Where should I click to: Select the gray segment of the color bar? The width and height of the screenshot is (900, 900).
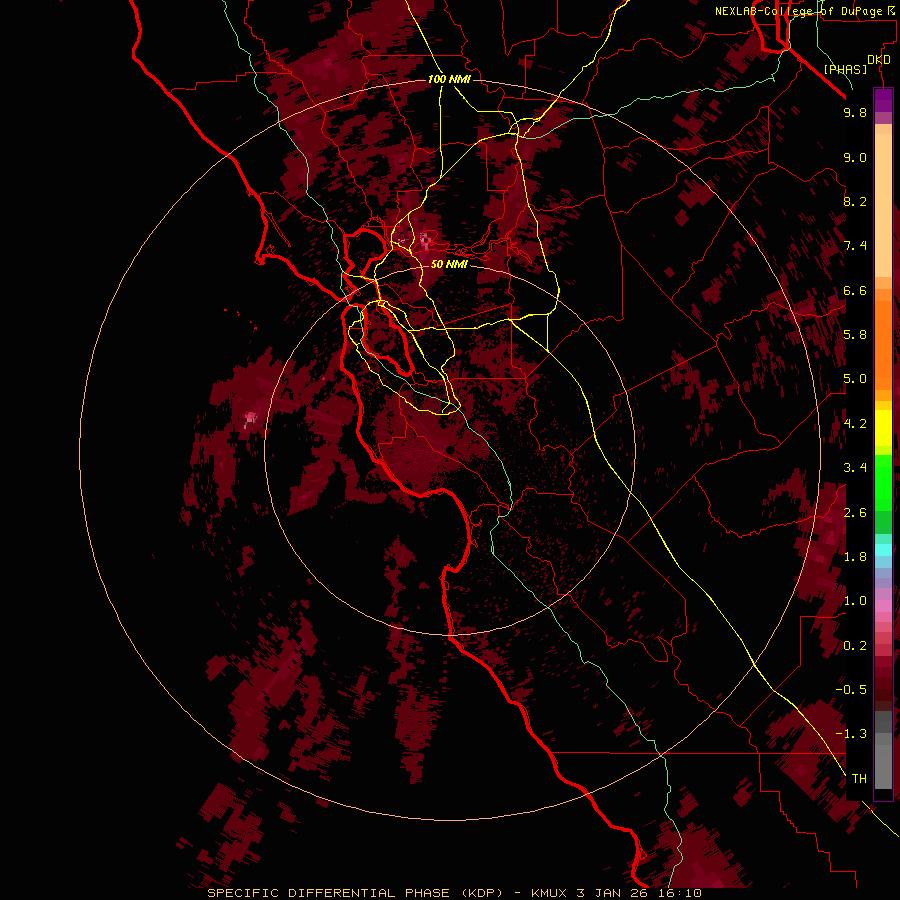pyautogui.click(x=883, y=761)
